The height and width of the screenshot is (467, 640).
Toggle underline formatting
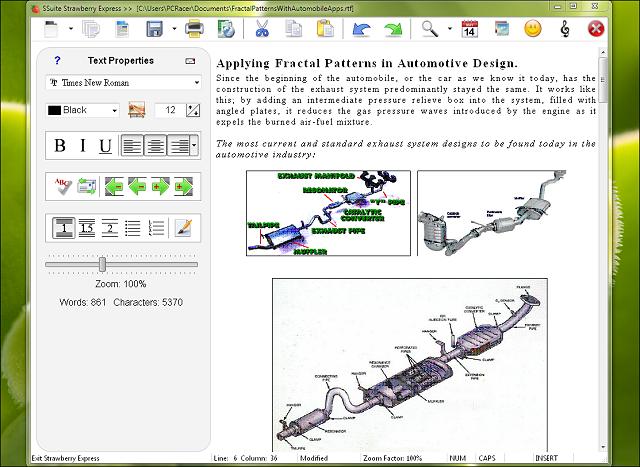[105, 146]
